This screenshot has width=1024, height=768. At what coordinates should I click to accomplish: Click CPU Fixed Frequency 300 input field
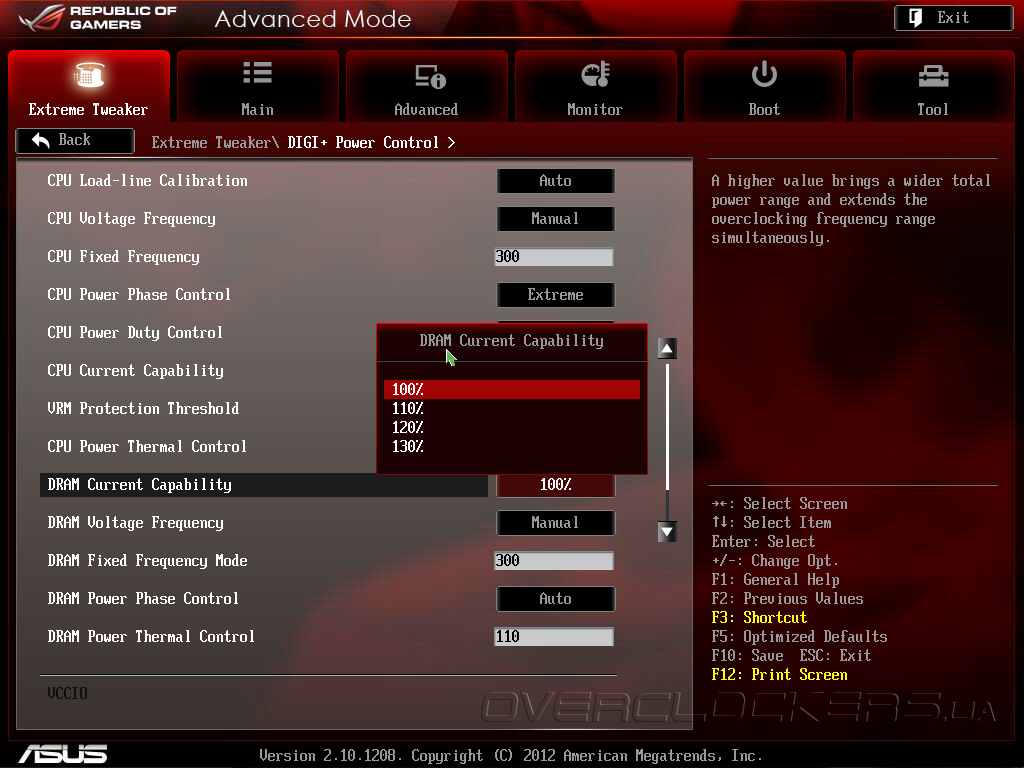(x=554, y=257)
